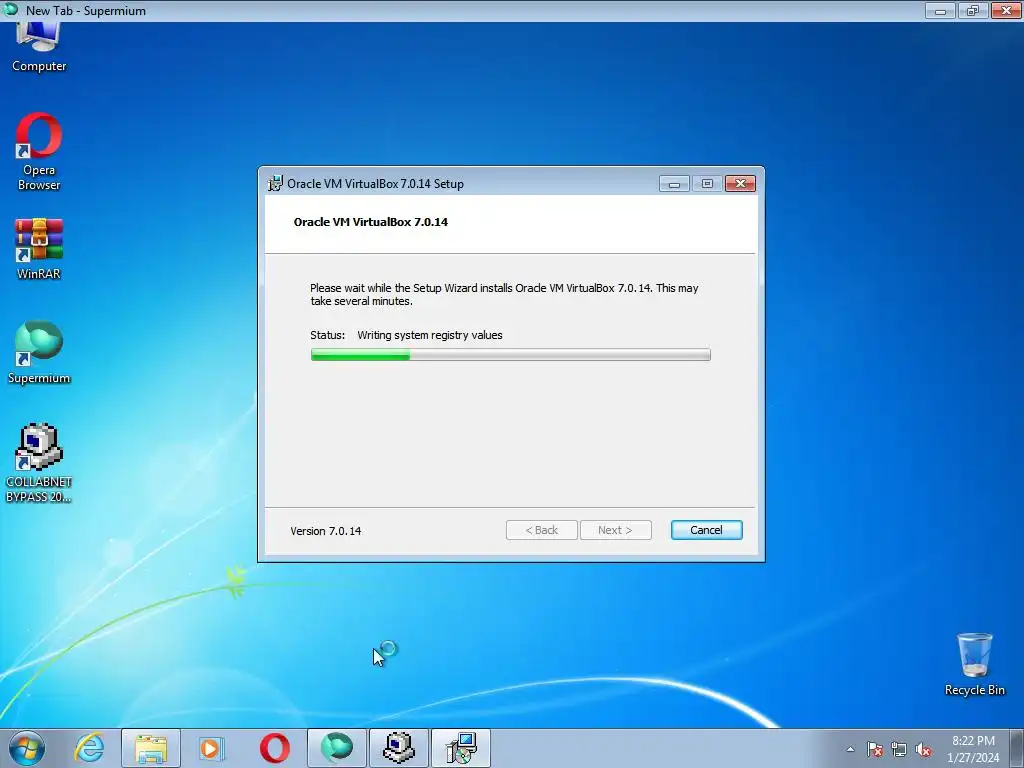Image resolution: width=1024 pixels, height=768 pixels.
Task: Click the 'Version 7.0.14' label
Action: pyautogui.click(x=325, y=531)
